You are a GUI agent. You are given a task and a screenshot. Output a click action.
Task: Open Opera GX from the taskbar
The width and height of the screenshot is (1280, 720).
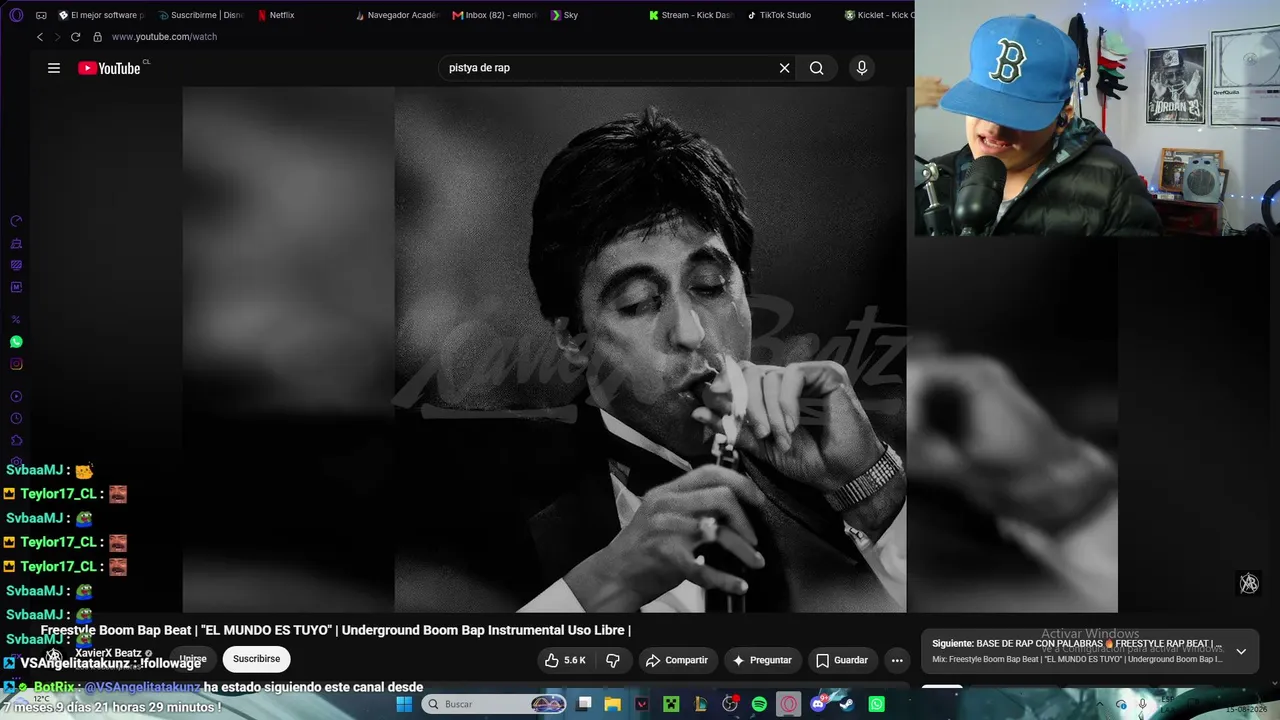pyautogui.click(x=789, y=704)
